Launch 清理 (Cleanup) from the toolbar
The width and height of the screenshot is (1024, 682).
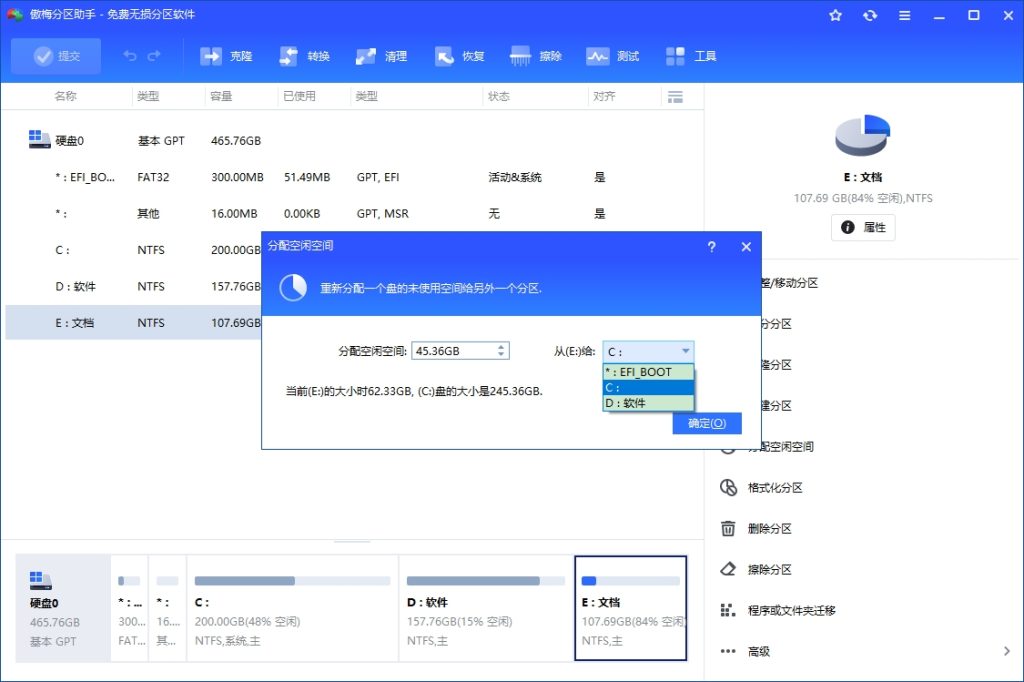click(382, 56)
